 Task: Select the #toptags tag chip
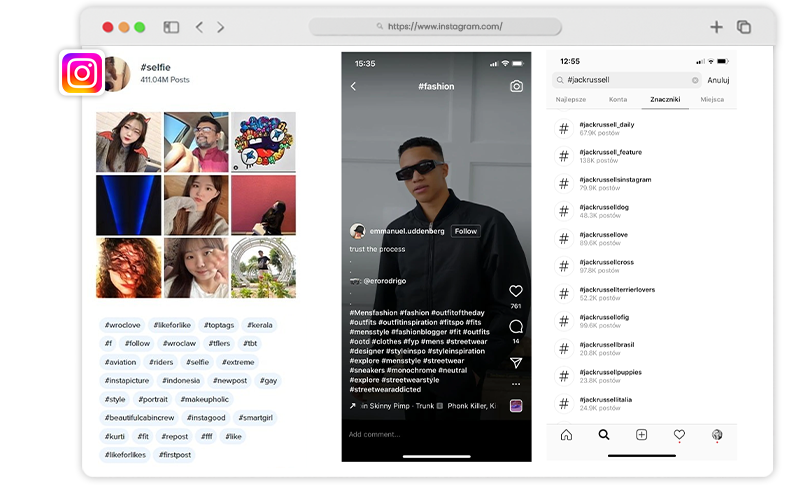point(219,325)
